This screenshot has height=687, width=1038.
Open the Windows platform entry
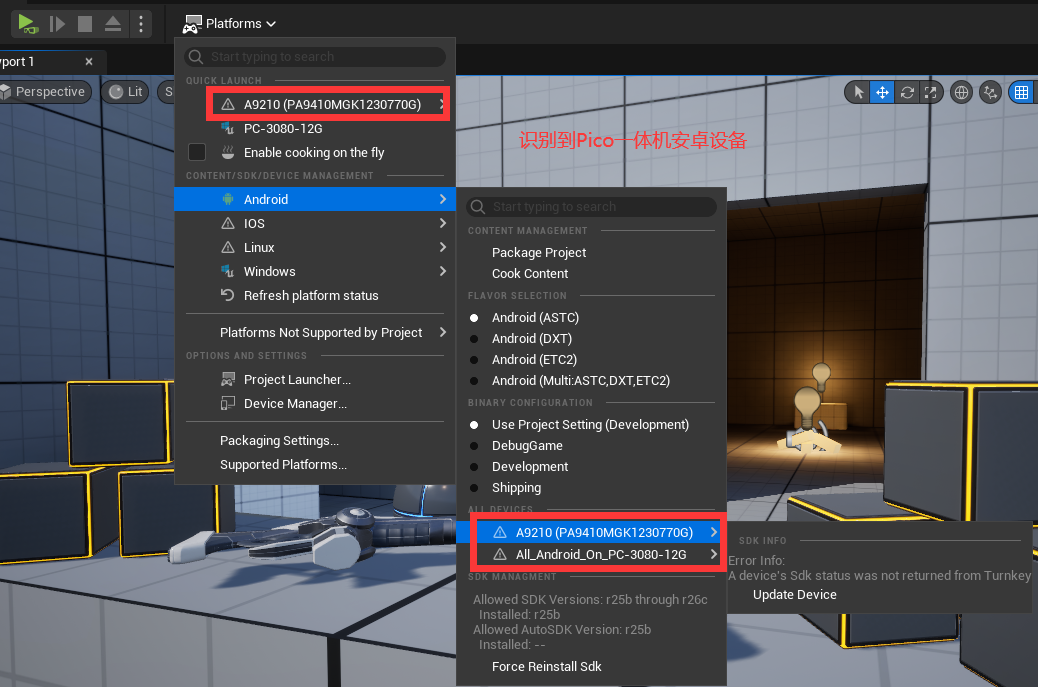click(314, 271)
